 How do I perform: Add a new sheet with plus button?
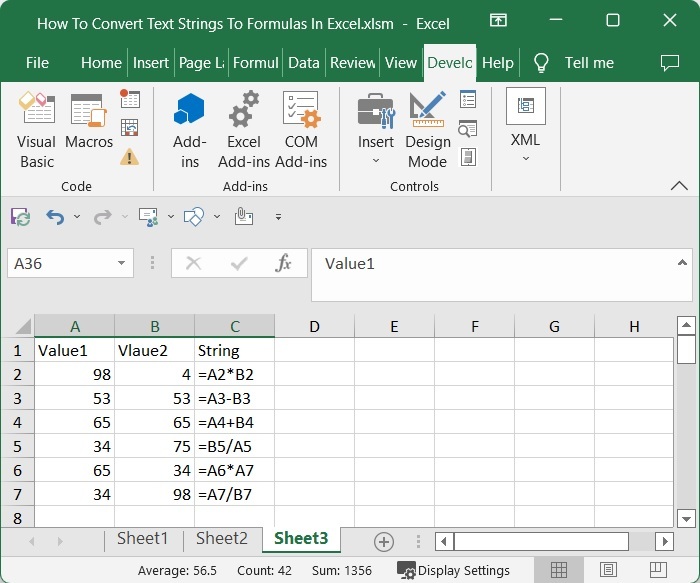click(x=383, y=541)
